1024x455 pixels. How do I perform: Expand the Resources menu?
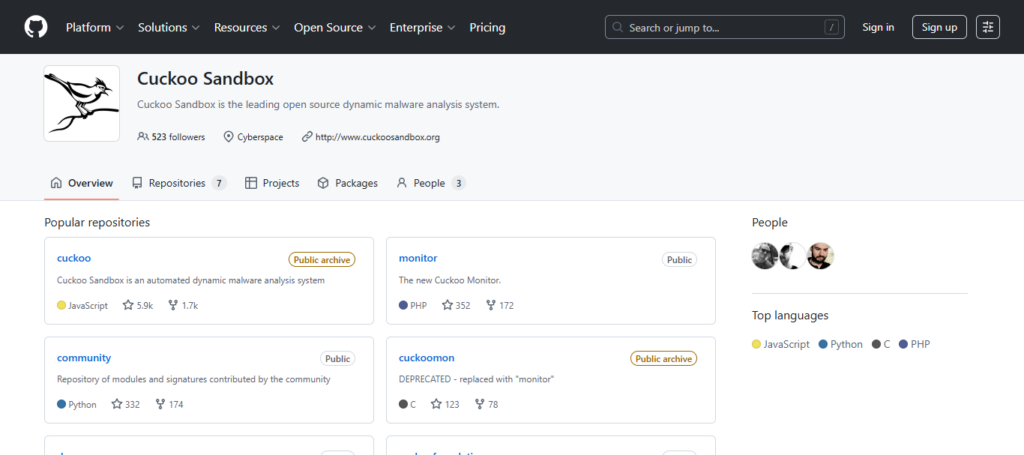[247, 27]
